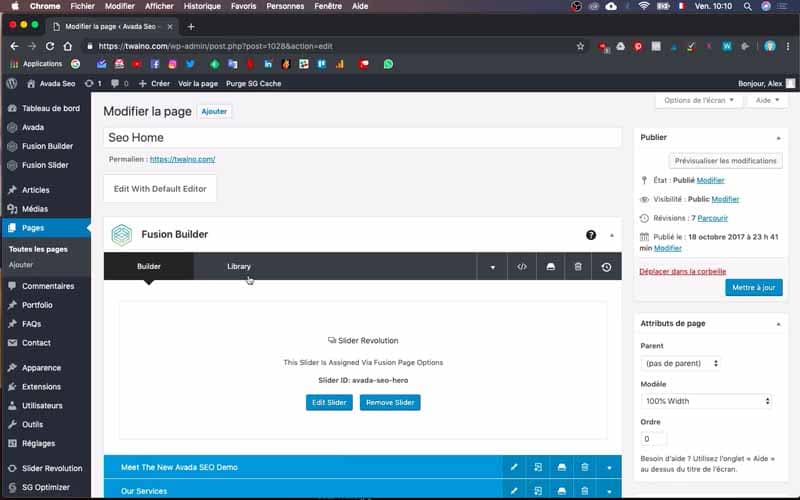Collapse the Attributs de page box
This screenshot has width=800, height=500.
(778, 324)
